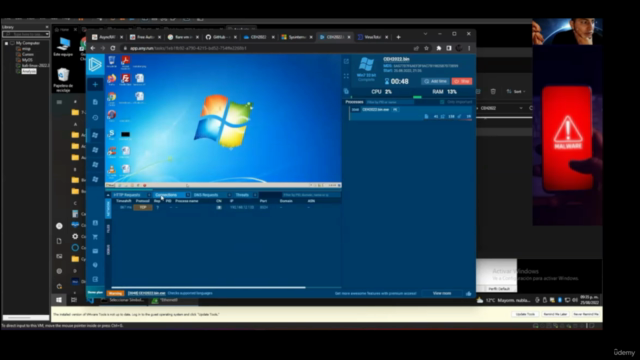This screenshot has height=360, width=640.
Task: Click the filter by PID or name field
Action: click(x=390, y=102)
